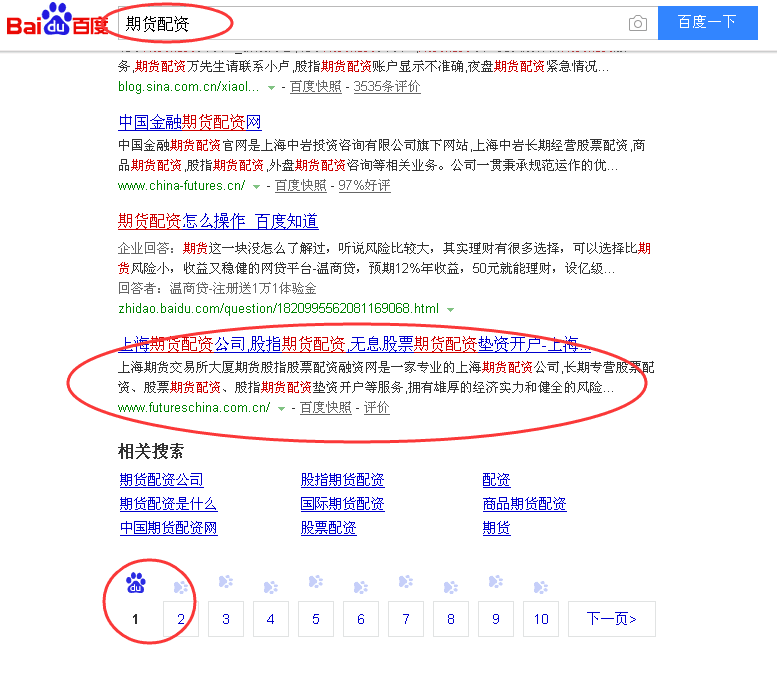Select related search 国际期货配资
The width and height of the screenshot is (777, 677).
342,504
